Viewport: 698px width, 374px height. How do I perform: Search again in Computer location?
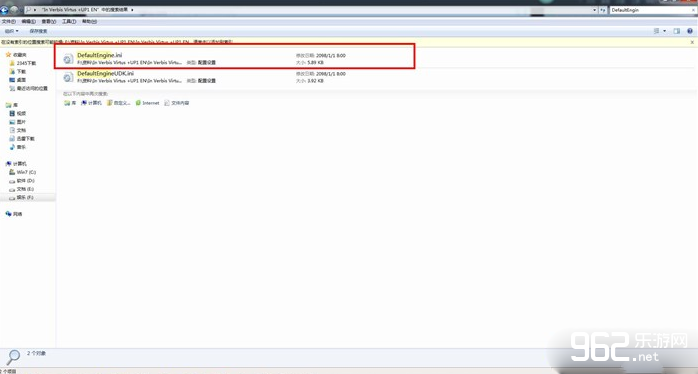tap(92, 103)
